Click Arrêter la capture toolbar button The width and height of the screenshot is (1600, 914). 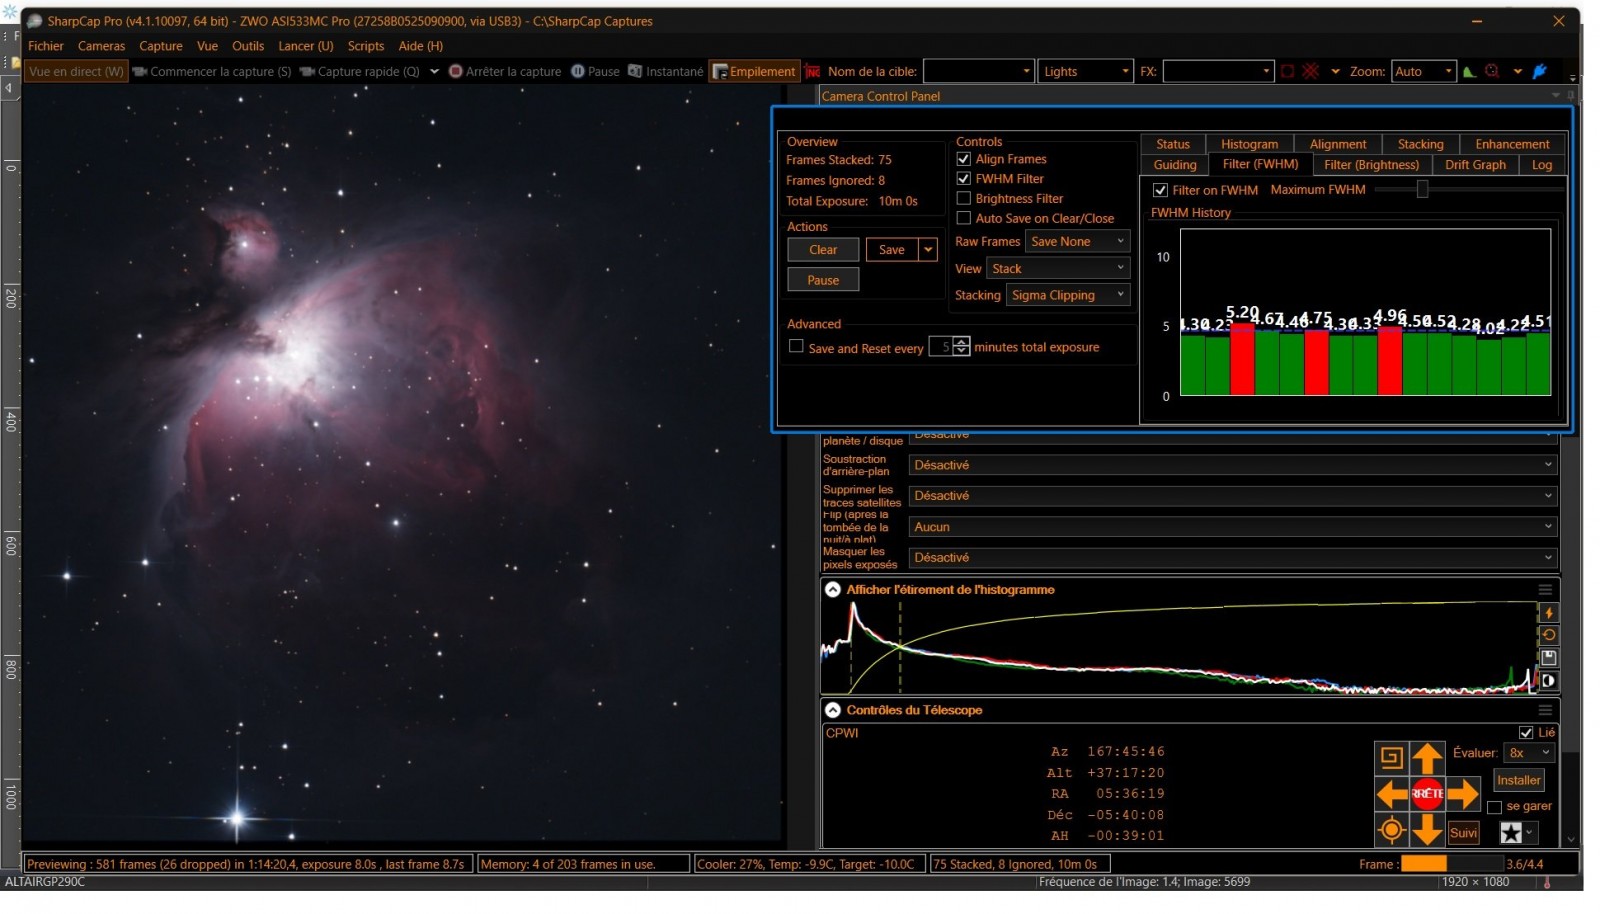pos(505,72)
